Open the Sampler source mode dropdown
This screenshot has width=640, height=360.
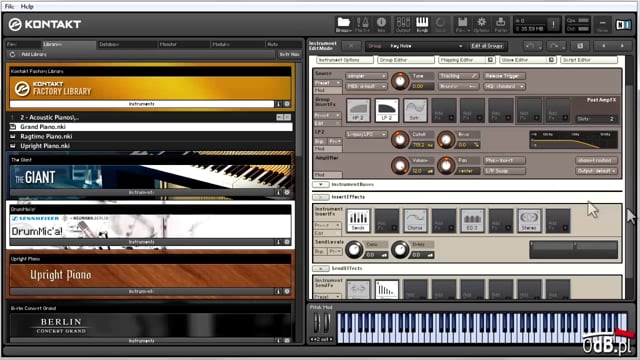[366, 76]
